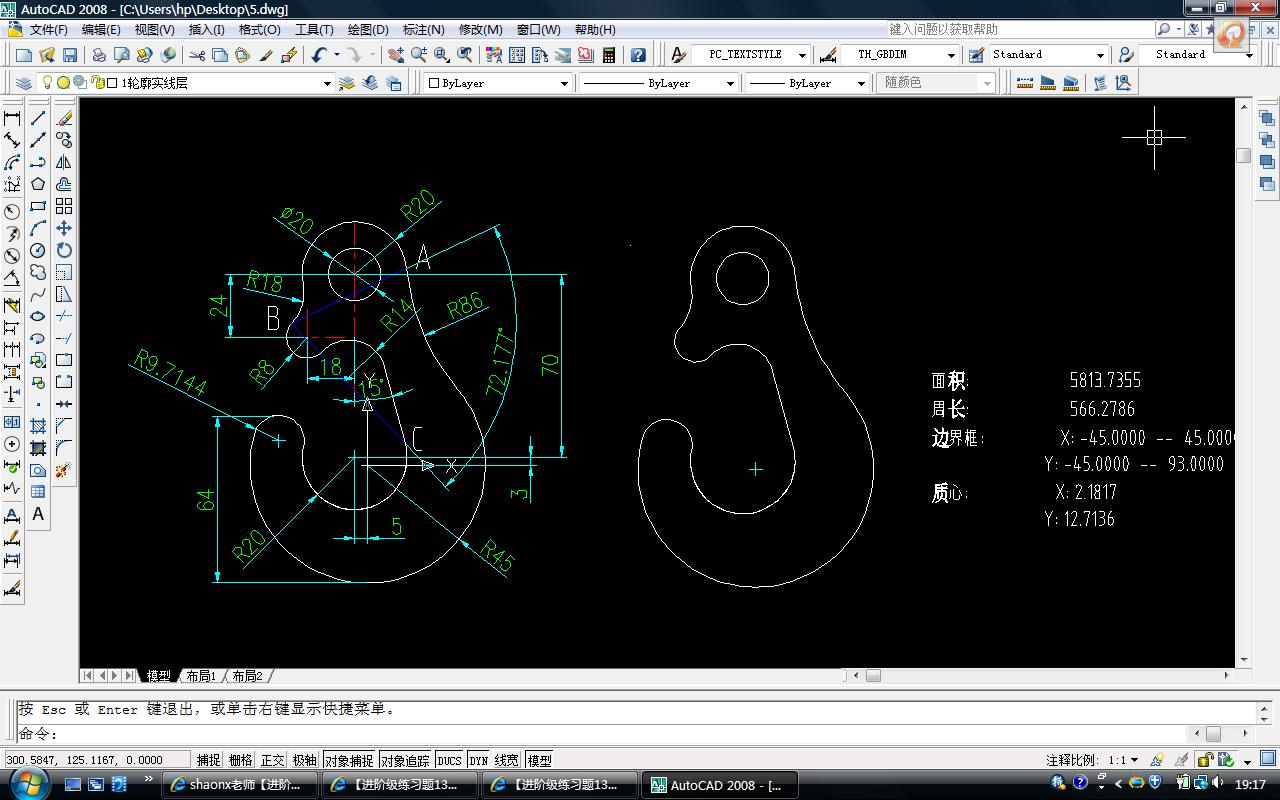Select the Zoom Realtime magnifier icon
The image size is (1280, 800).
[419, 55]
